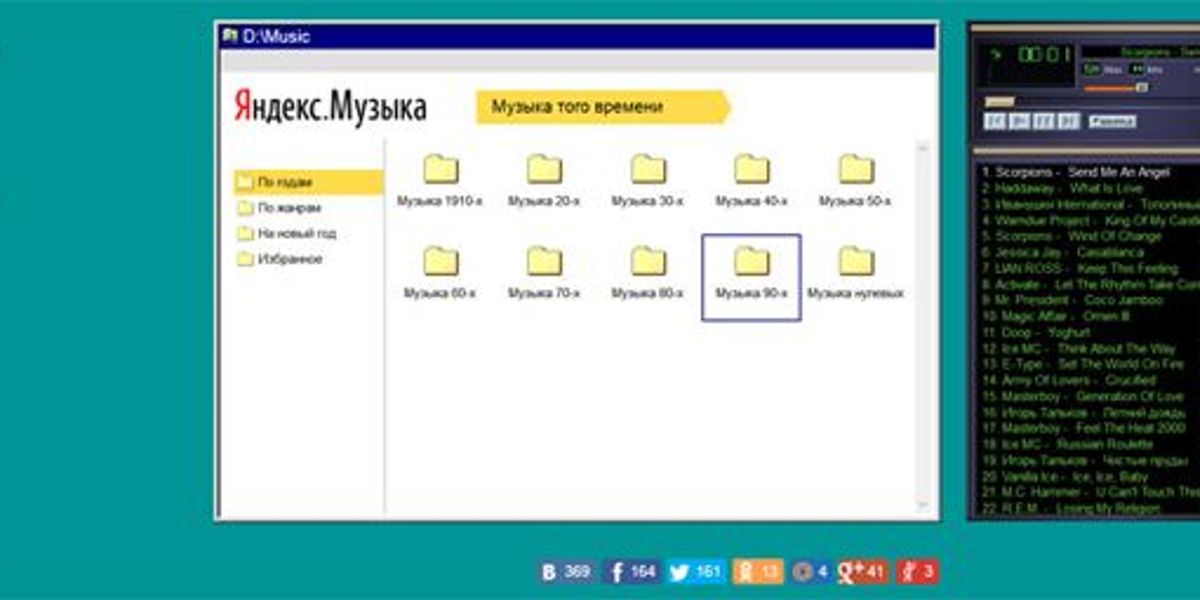Viewport: 1200px width, 600px height.
Task: Select the highlighted Музыка 90-х folder
Action: click(x=751, y=277)
